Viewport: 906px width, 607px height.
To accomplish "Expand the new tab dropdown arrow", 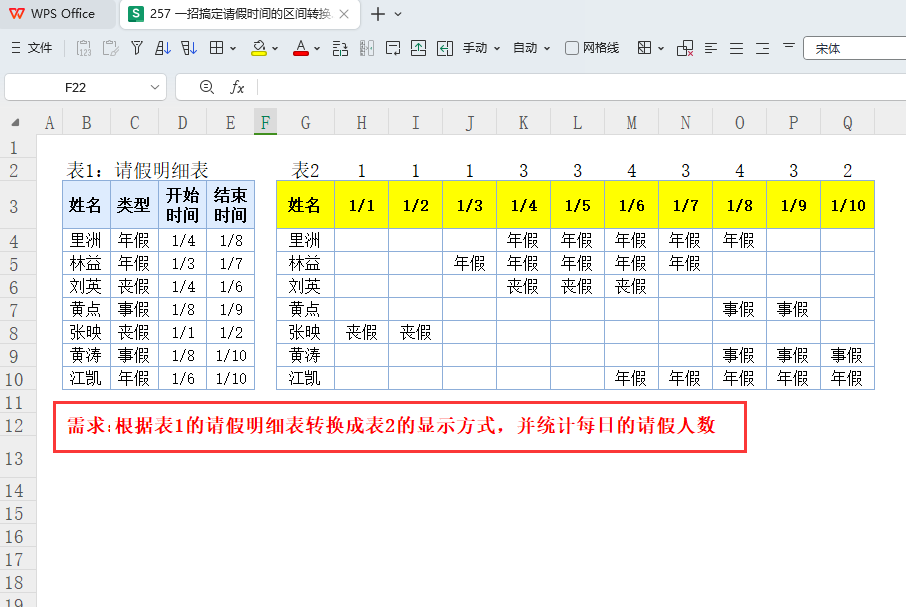I will coord(398,14).
